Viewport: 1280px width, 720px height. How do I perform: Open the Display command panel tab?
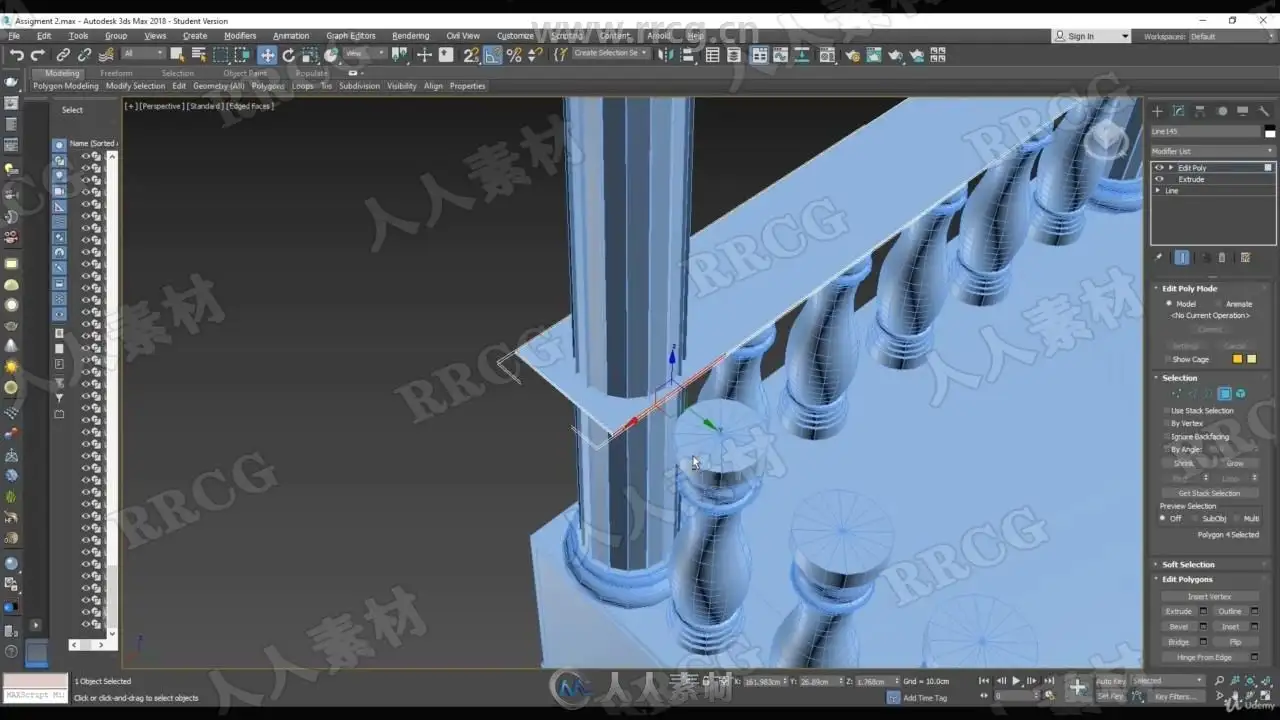[1243, 111]
